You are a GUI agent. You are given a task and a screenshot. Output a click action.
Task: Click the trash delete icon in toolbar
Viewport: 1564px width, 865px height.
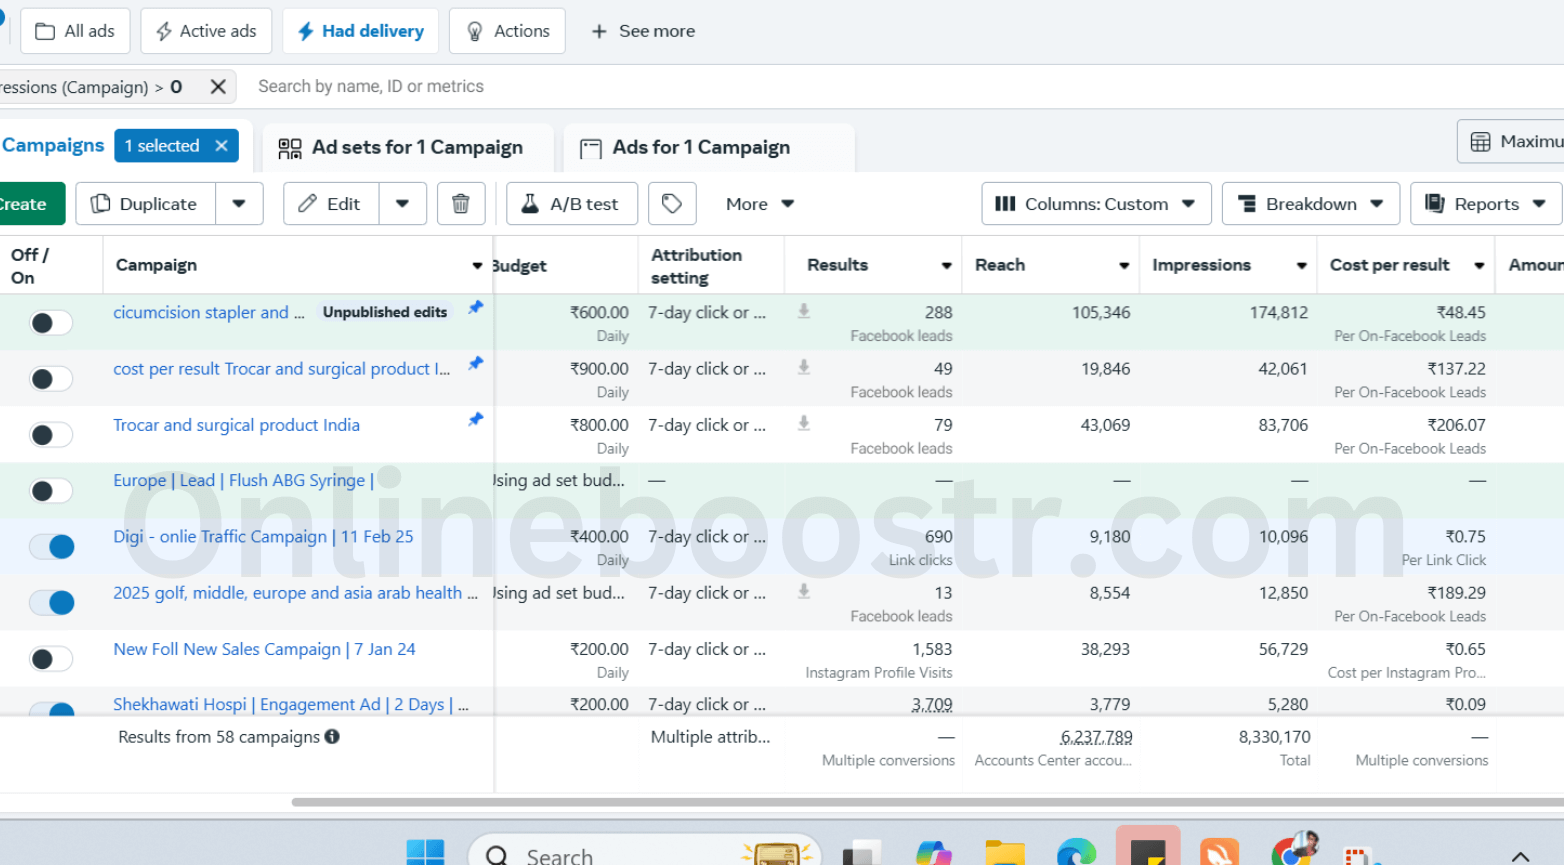click(x=461, y=204)
